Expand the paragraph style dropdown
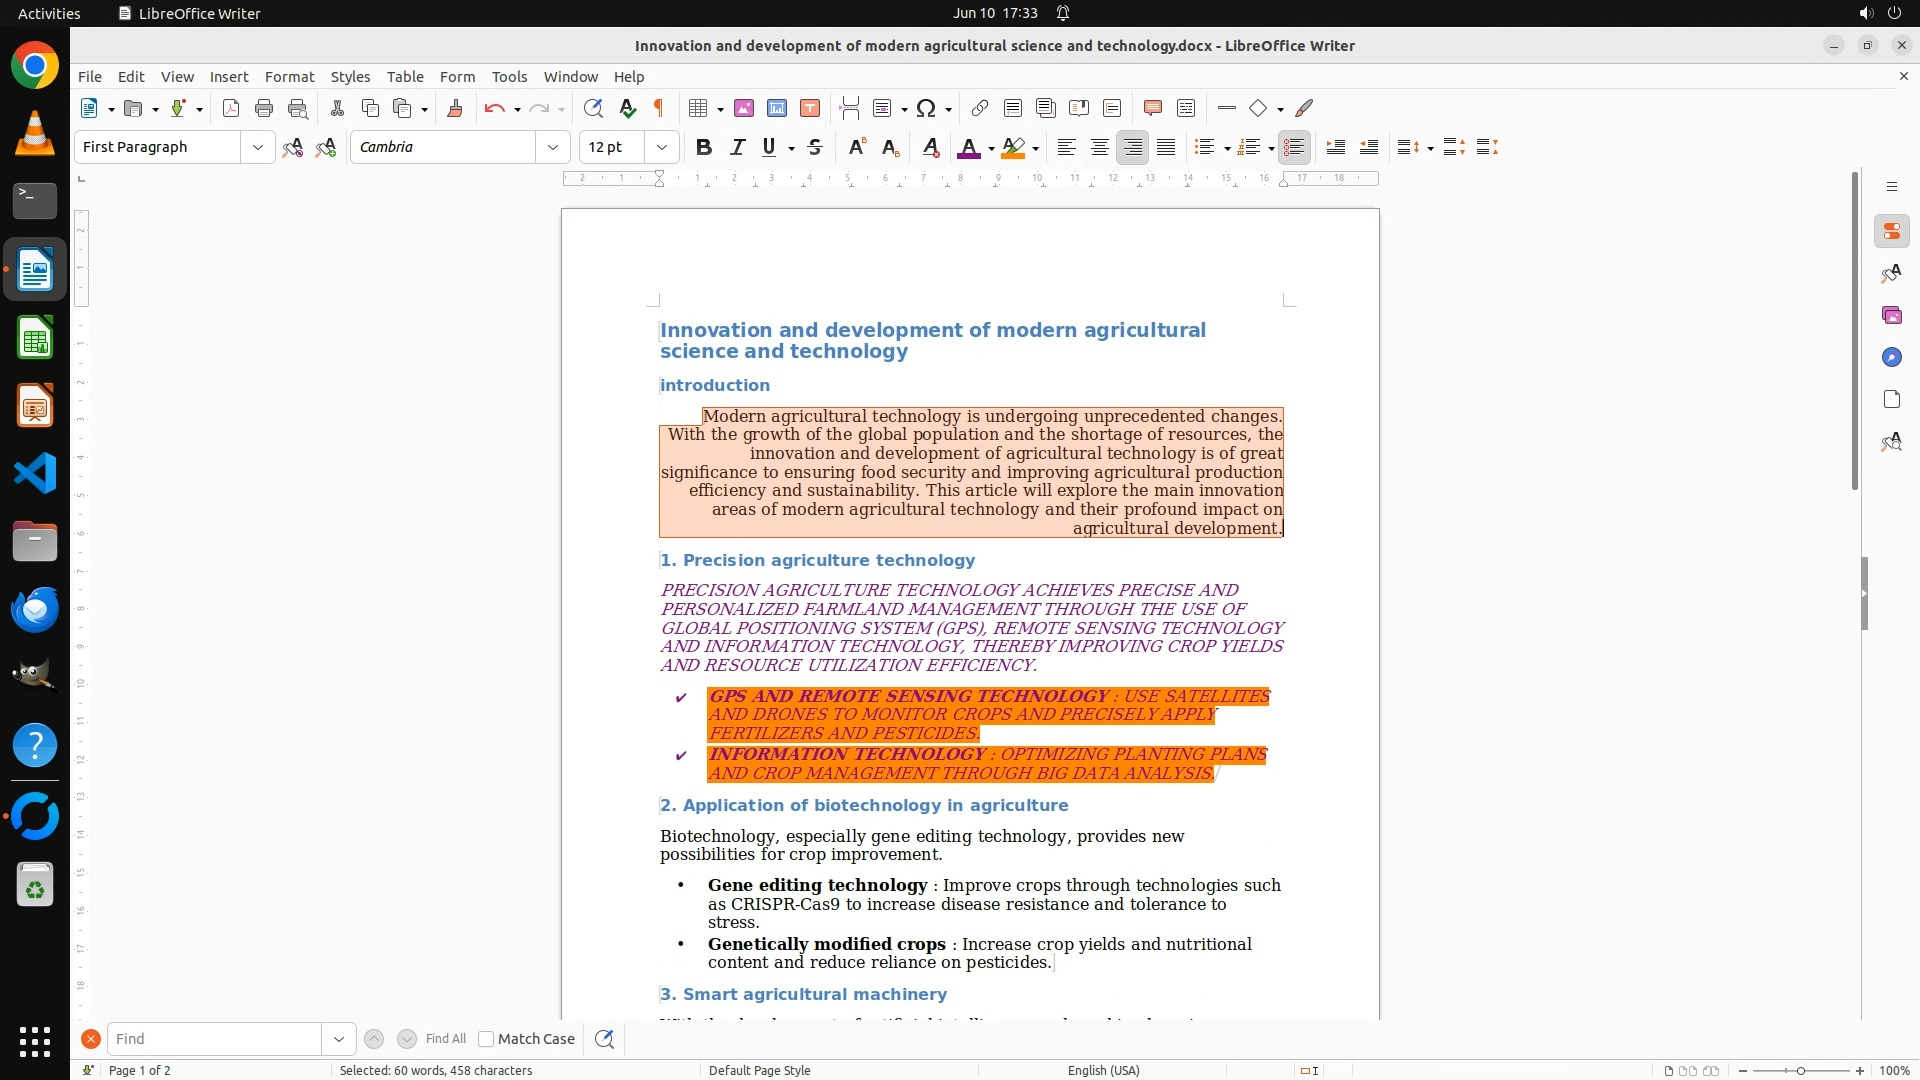 pos(258,148)
